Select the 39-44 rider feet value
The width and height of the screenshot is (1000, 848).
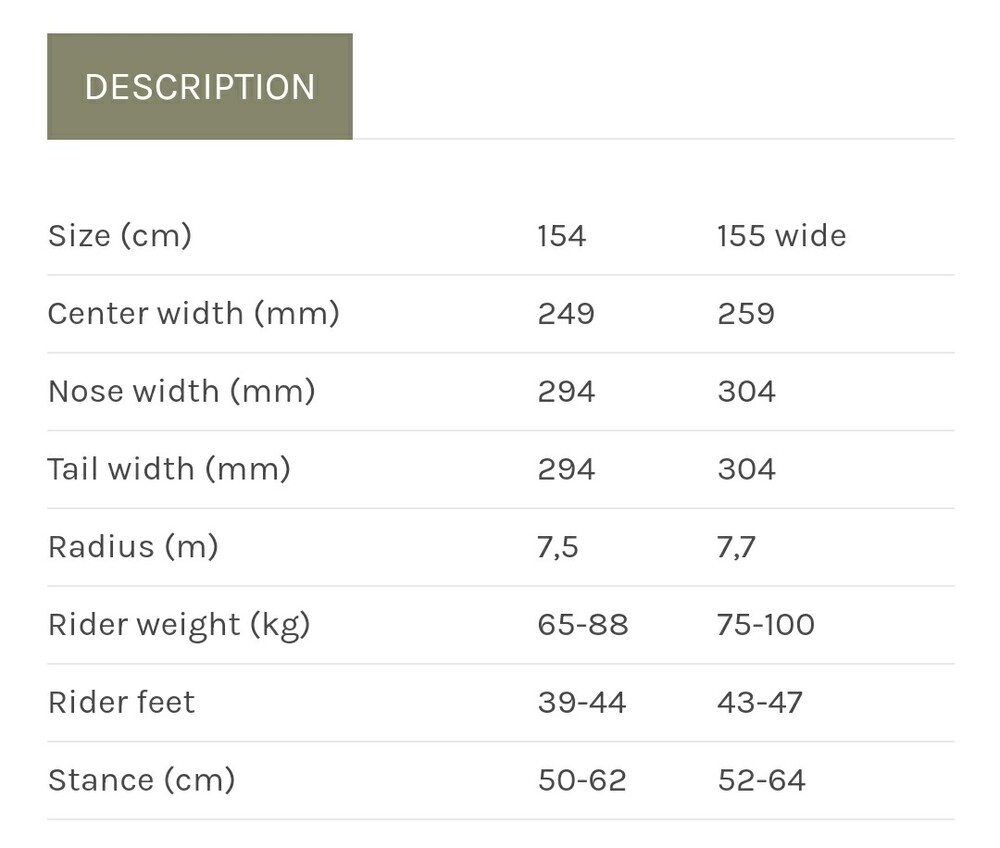click(x=582, y=702)
